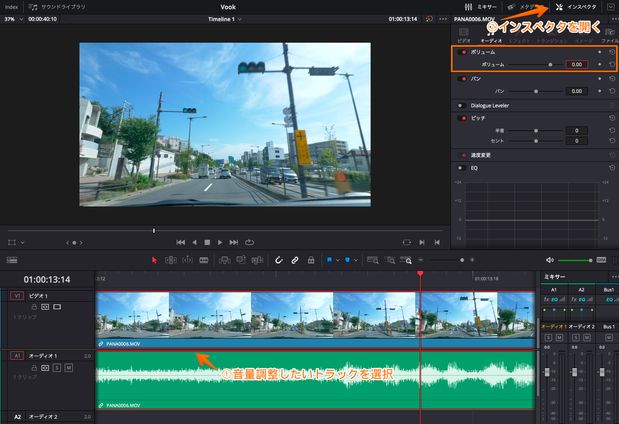The image size is (619, 424).
Task: Toggle the Linked Selection chain icon
Action: pyautogui.click(x=294, y=260)
